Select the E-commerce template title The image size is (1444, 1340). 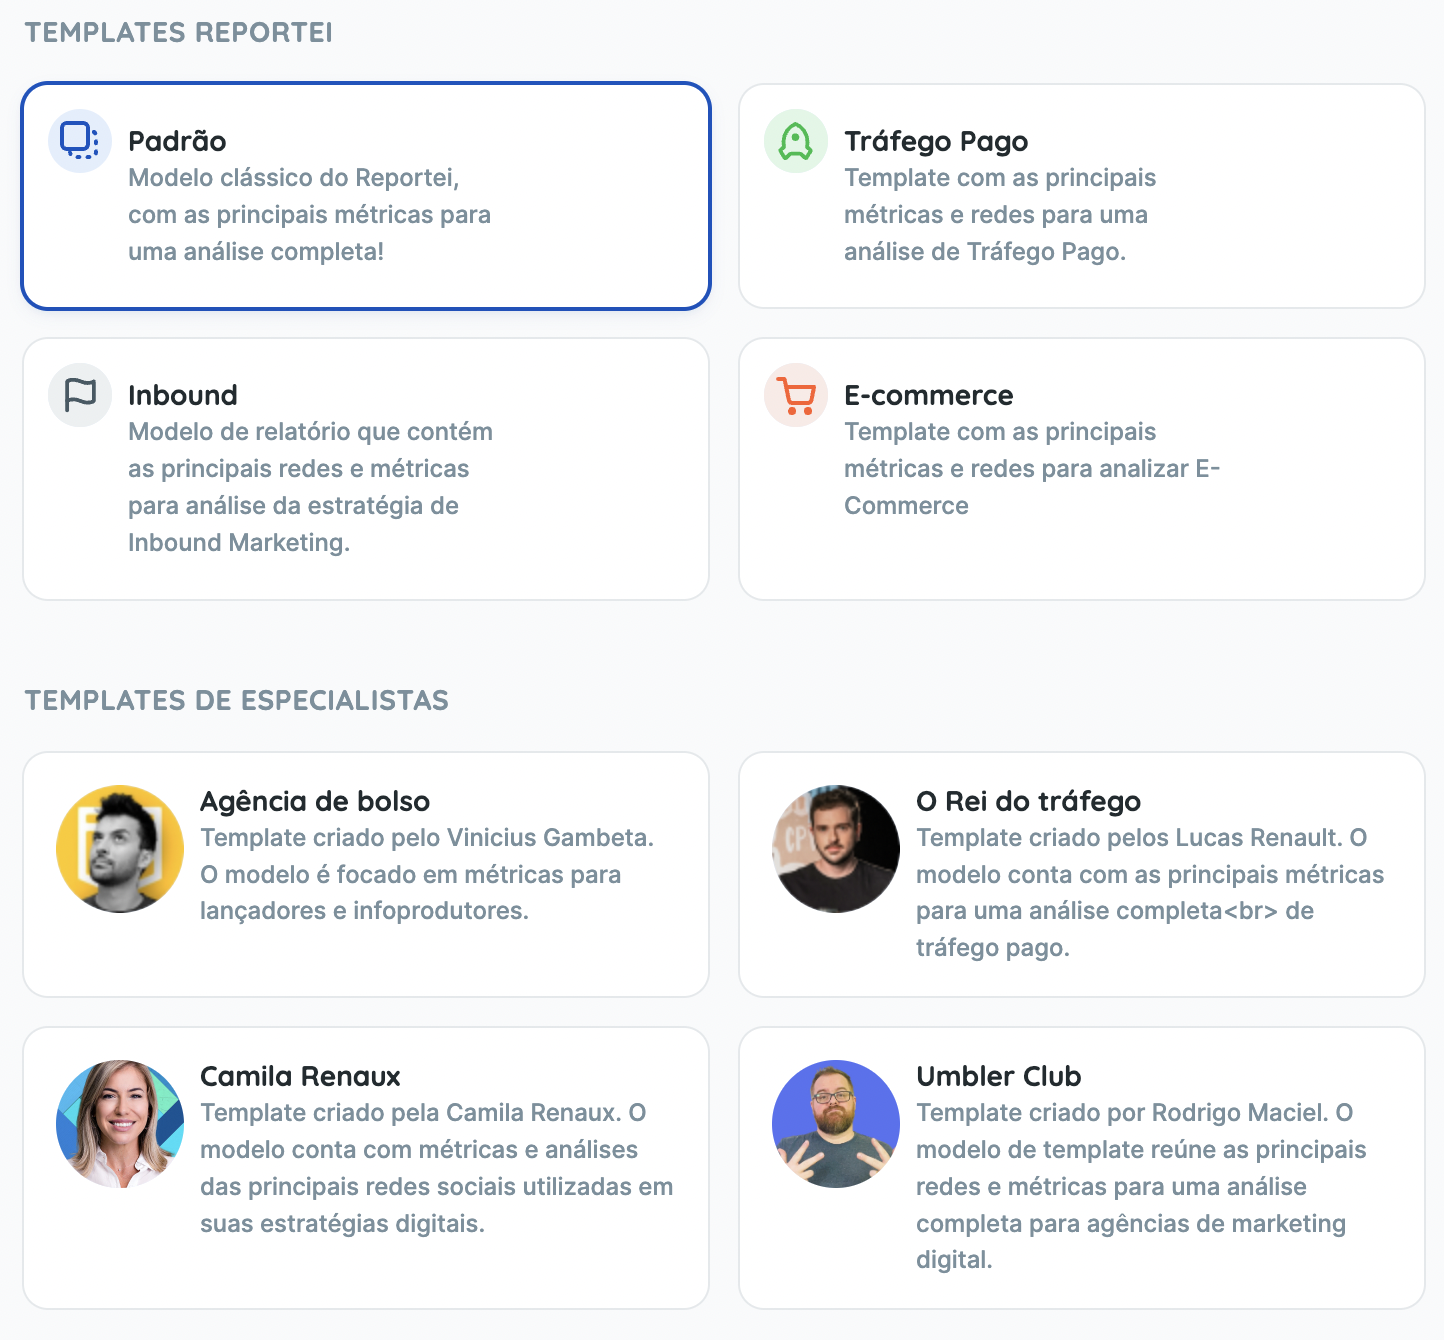(x=929, y=395)
